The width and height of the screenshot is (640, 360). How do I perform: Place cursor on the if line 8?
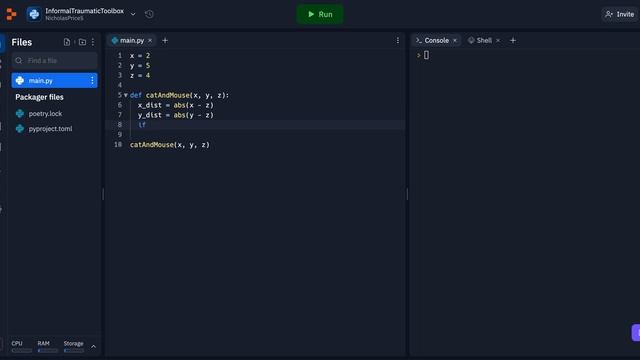(142, 125)
